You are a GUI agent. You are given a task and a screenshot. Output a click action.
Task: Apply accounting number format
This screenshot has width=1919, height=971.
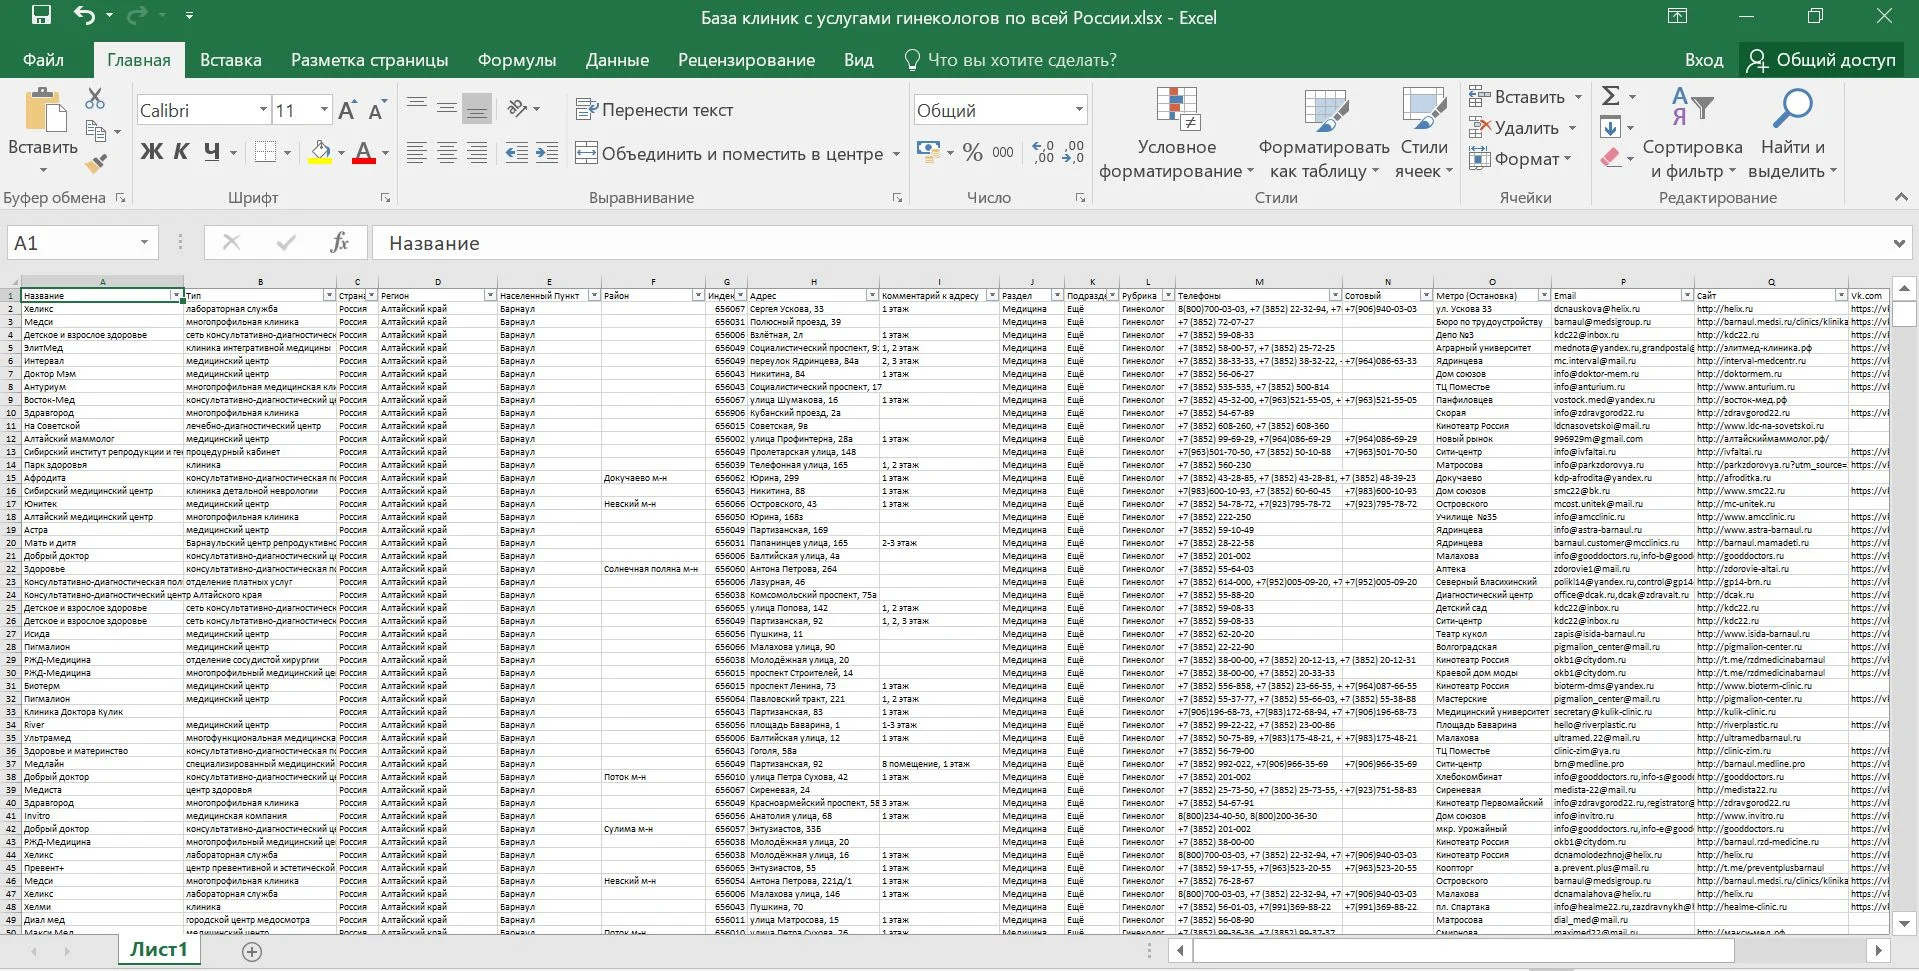click(927, 152)
